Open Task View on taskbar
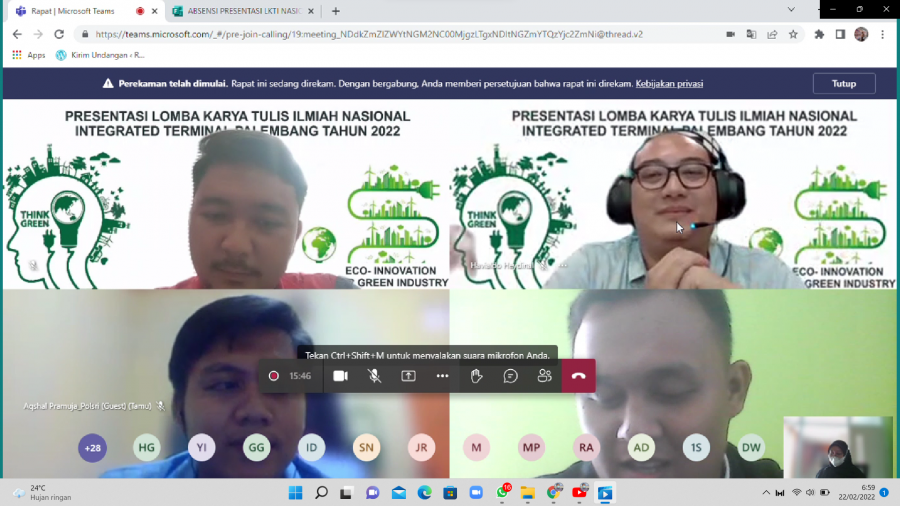The height and width of the screenshot is (506, 900). point(346,493)
